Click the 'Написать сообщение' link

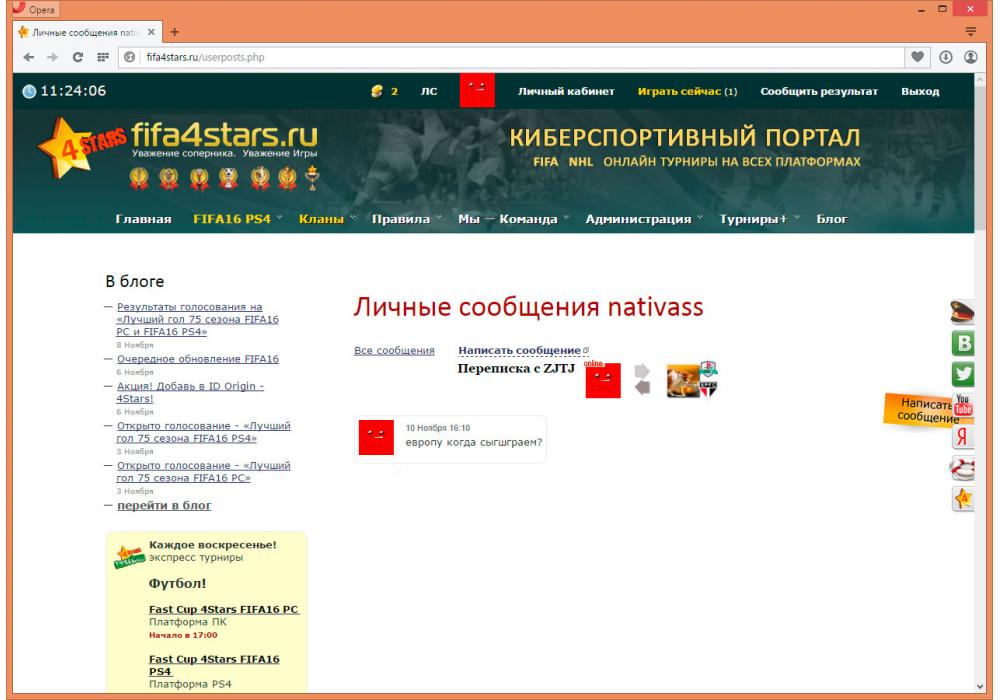(519, 350)
